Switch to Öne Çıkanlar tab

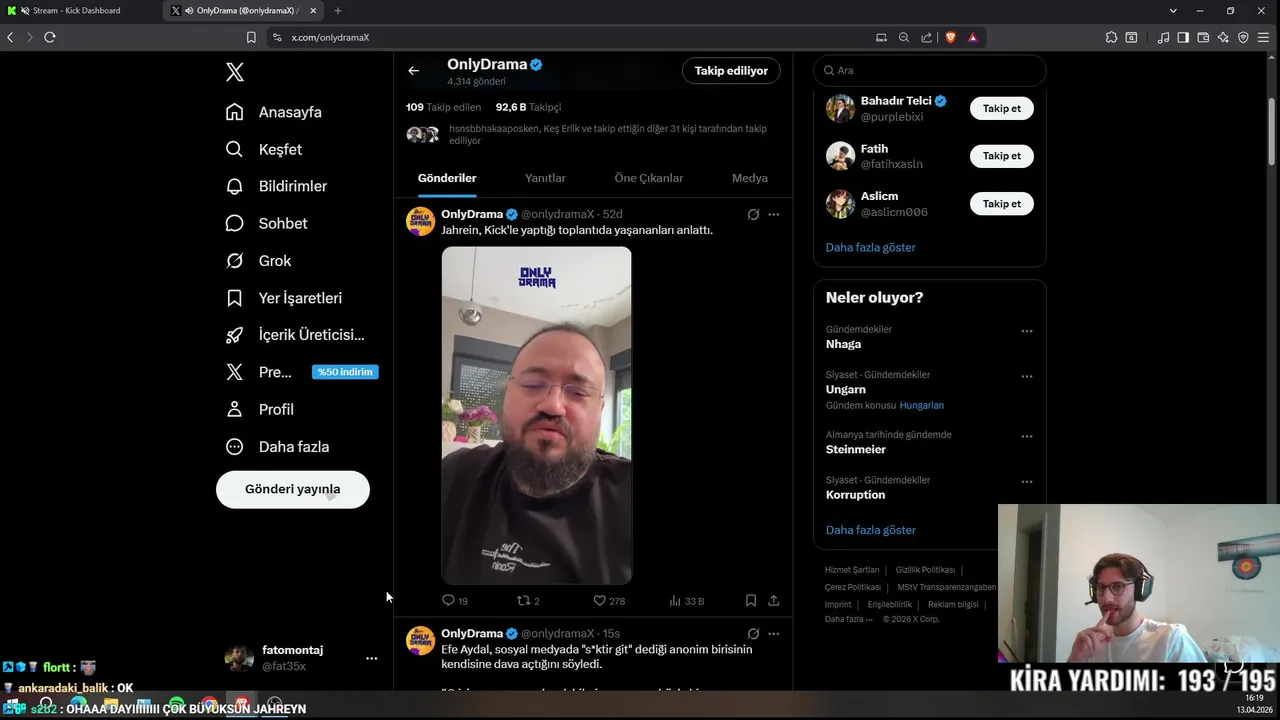[x=649, y=178]
